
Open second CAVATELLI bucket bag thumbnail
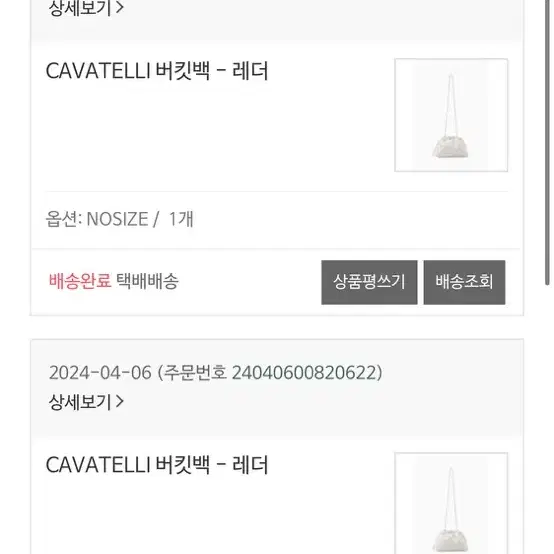[451, 503]
